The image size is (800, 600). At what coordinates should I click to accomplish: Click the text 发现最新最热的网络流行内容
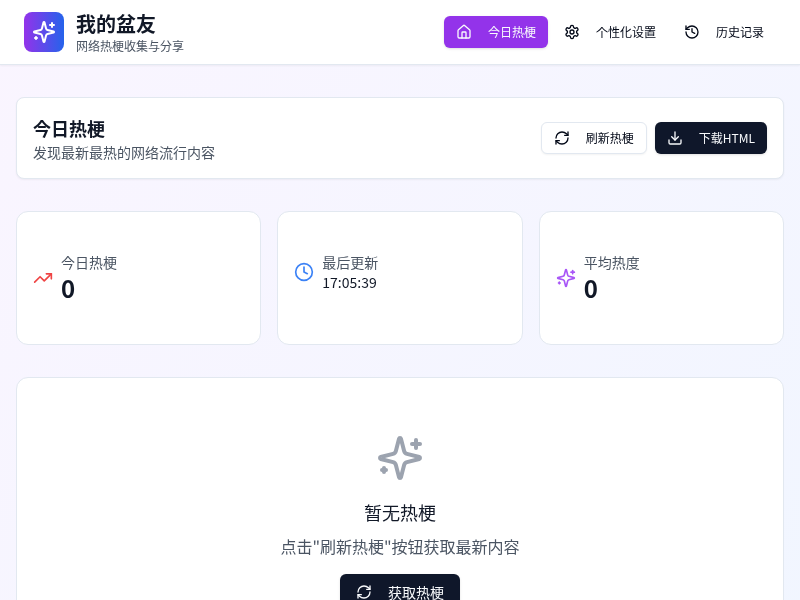click(124, 153)
